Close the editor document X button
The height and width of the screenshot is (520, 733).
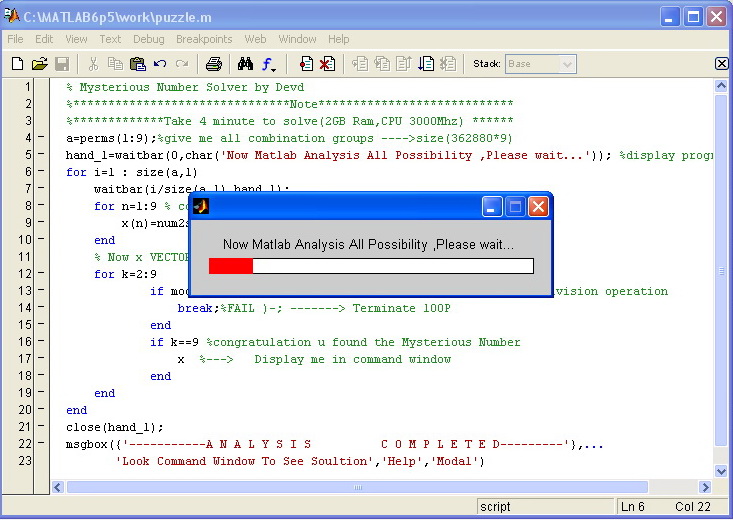tap(722, 64)
